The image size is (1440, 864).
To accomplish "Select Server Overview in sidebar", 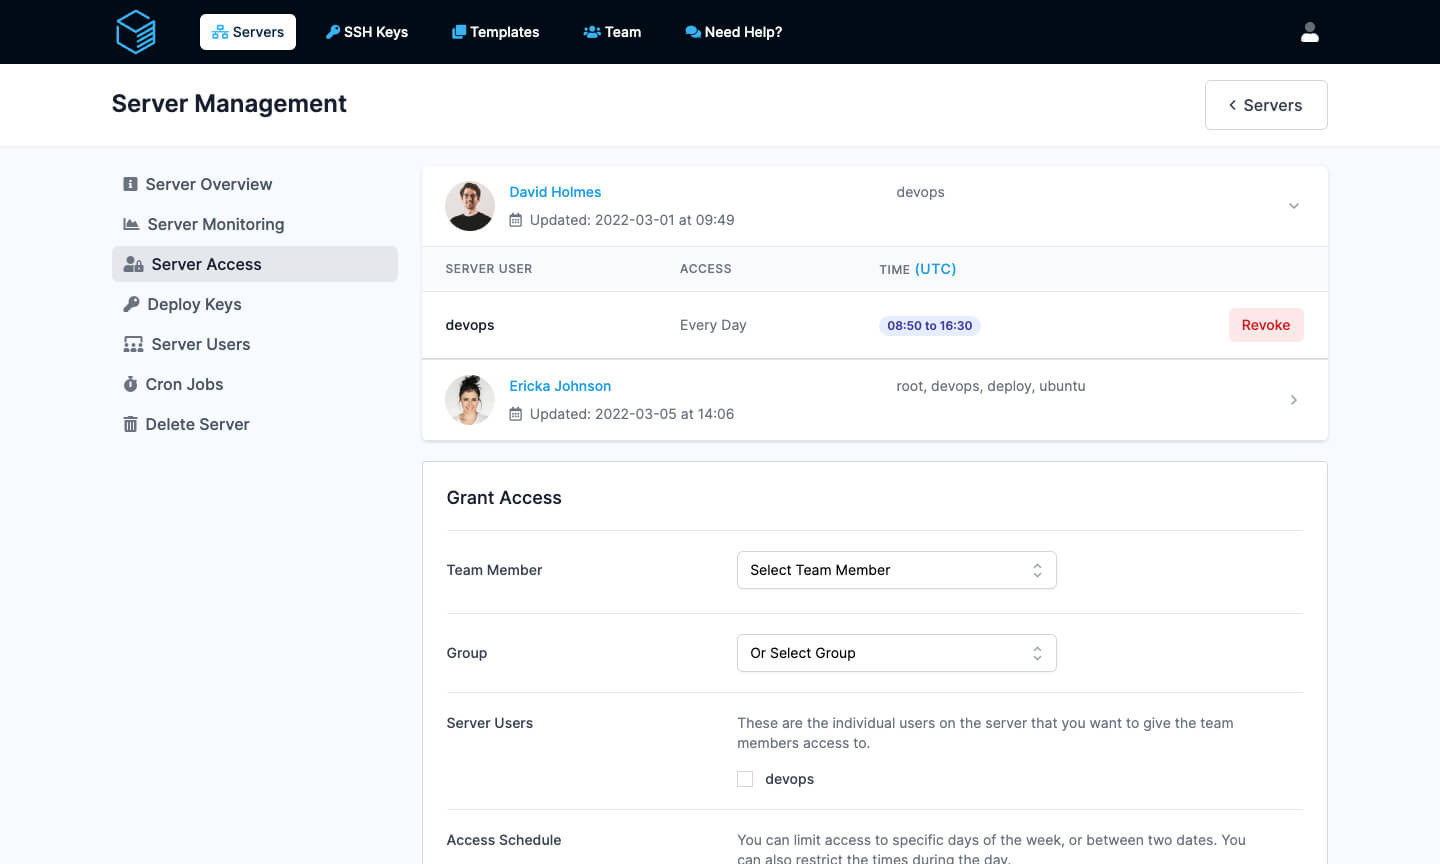I will (x=255, y=184).
